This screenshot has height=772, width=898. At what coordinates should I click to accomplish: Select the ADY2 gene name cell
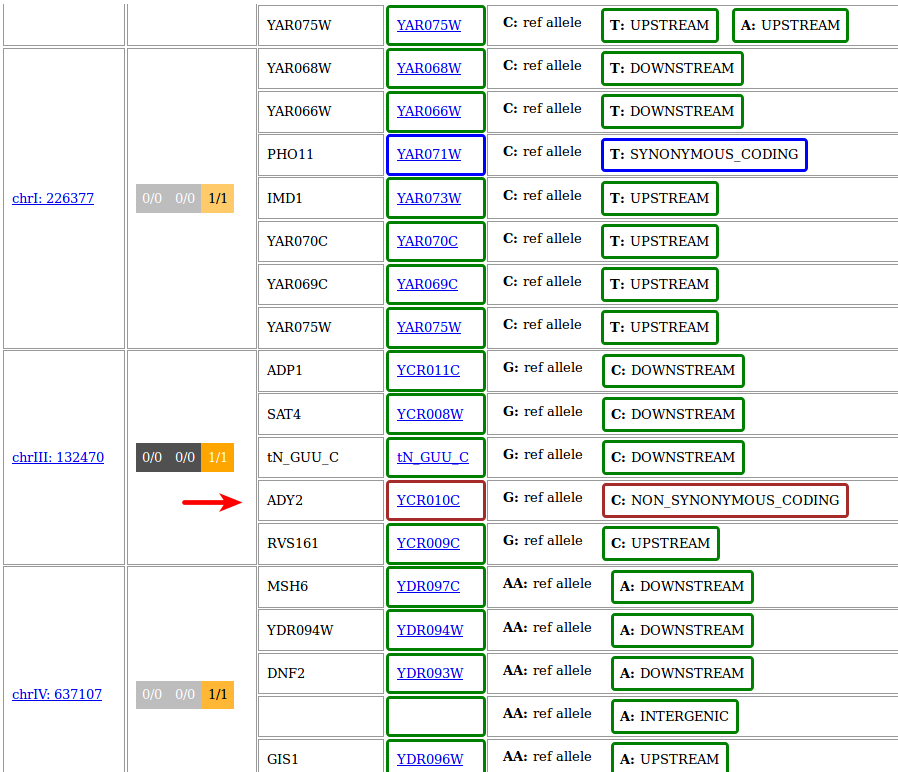click(321, 500)
